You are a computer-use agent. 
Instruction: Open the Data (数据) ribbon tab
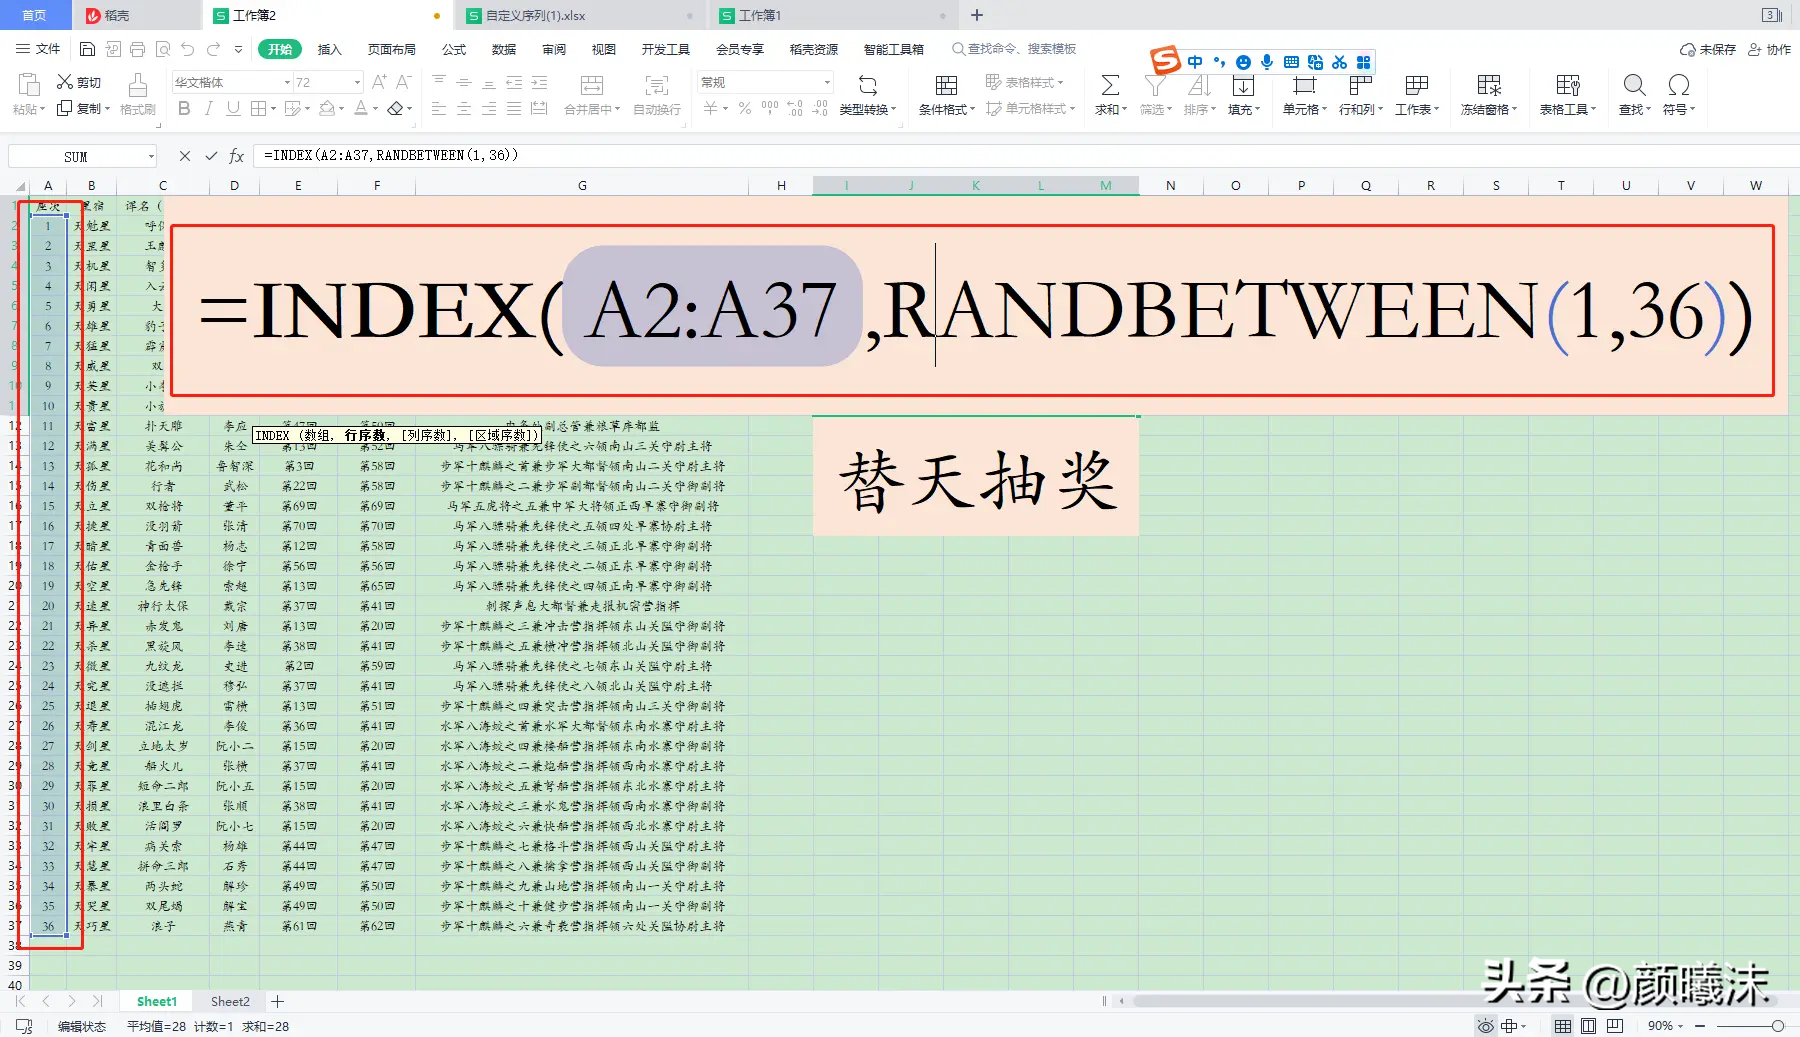coord(504,49)
